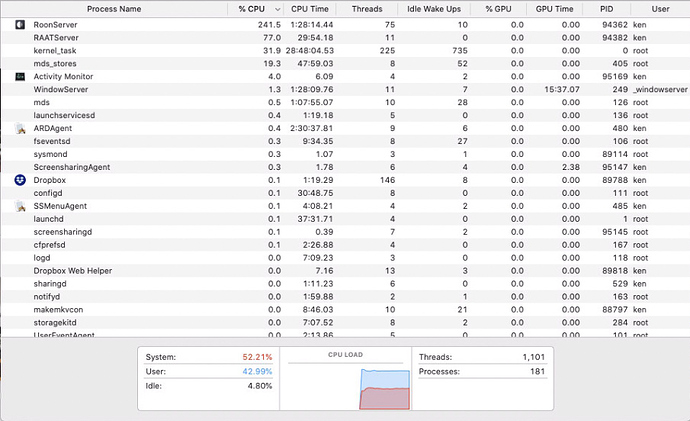The image size is (690, 421).
Task: Select the cfprefsd process row
Action: 345,245
